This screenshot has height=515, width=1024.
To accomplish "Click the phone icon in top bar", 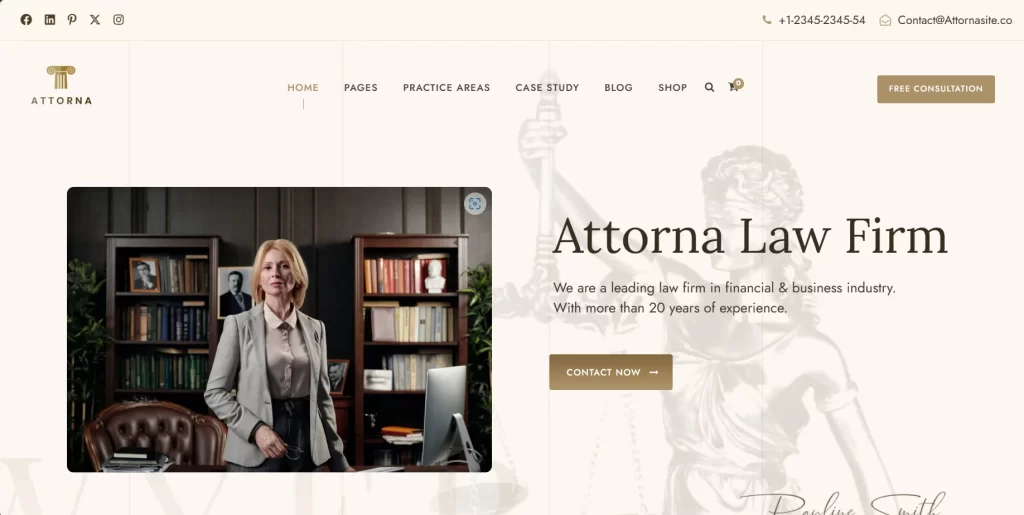I will click(x=767, y=20).
